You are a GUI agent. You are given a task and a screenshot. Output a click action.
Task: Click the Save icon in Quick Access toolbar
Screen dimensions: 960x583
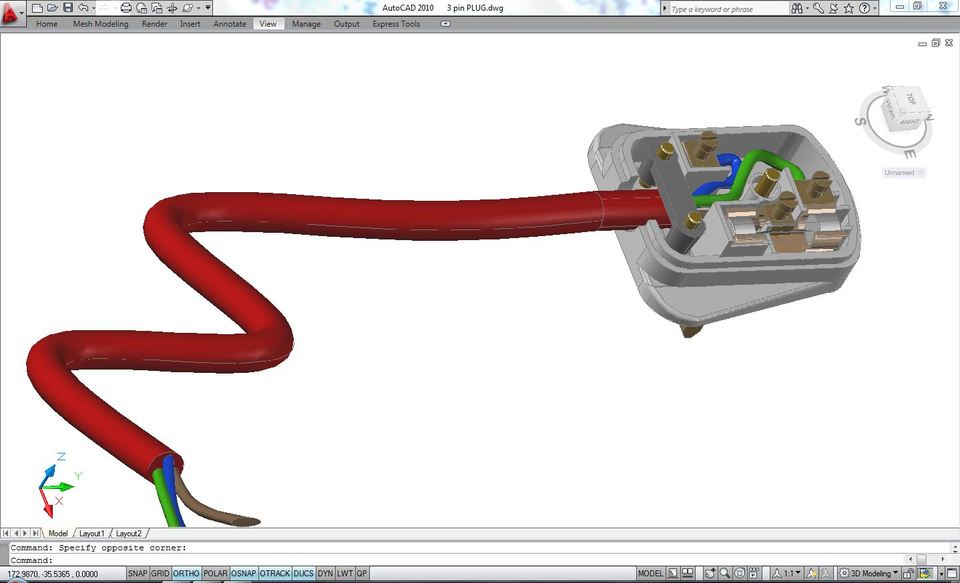pyautogui.click(x=67, y=7)
